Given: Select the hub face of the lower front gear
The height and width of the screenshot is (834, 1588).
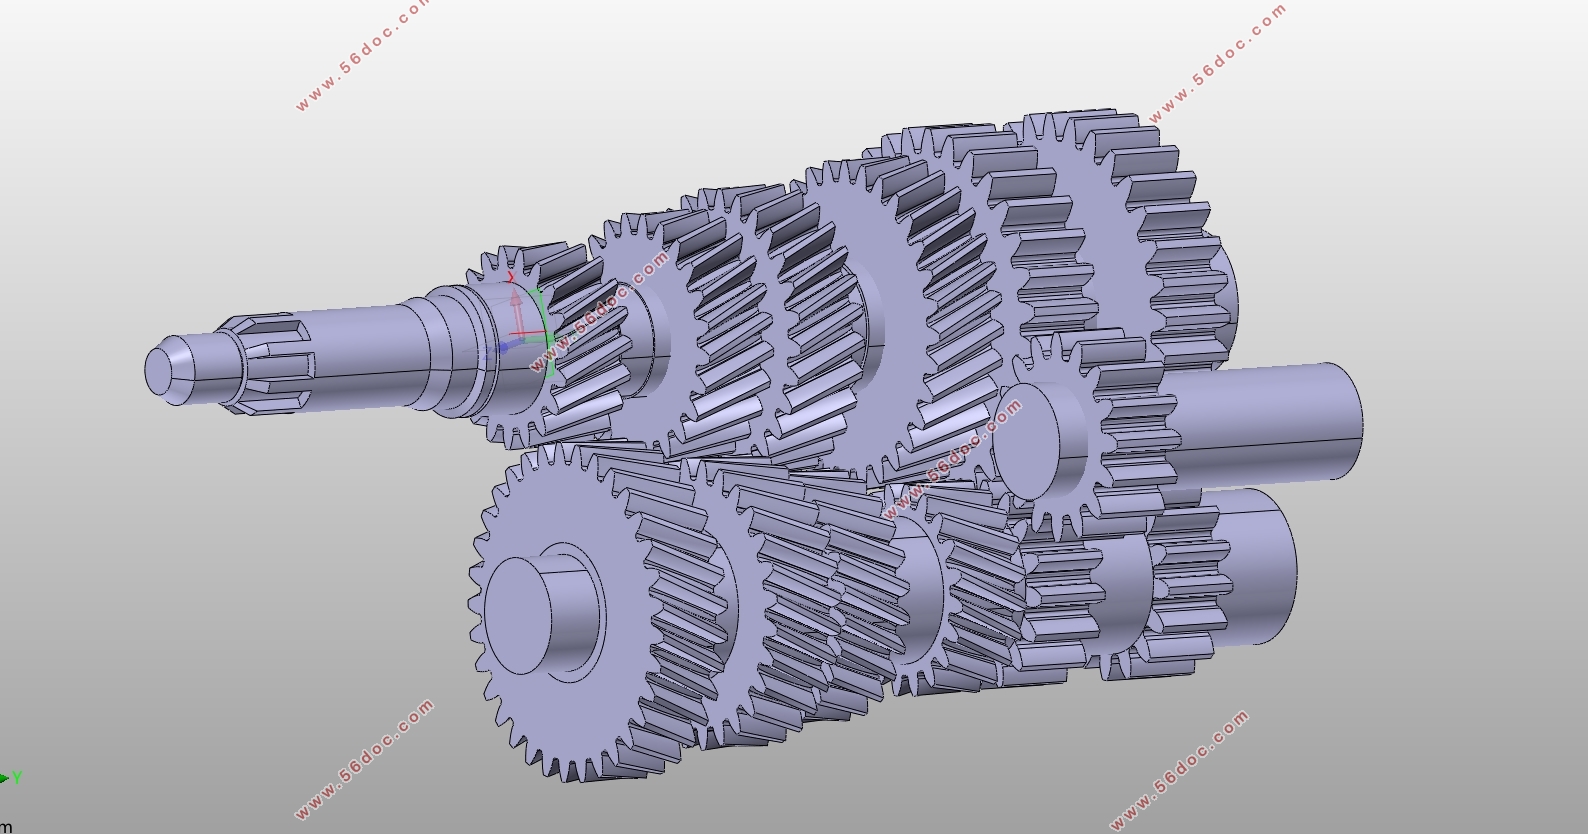Looking at the screenshot, I should point(517,616).
